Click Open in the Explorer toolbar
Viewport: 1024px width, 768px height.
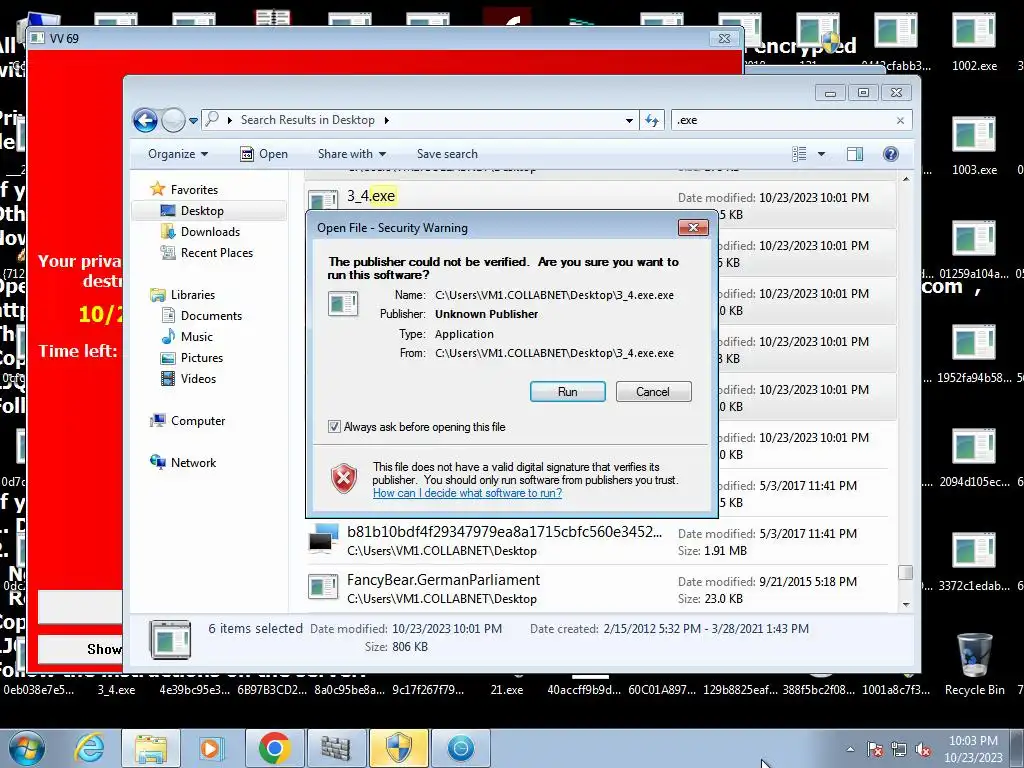tap(264, 154)
